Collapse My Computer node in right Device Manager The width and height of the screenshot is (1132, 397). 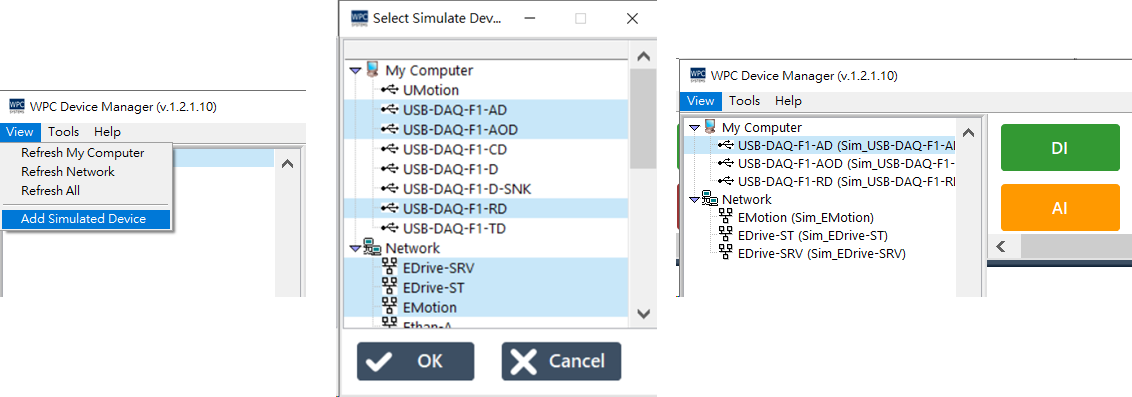[694, 128]
